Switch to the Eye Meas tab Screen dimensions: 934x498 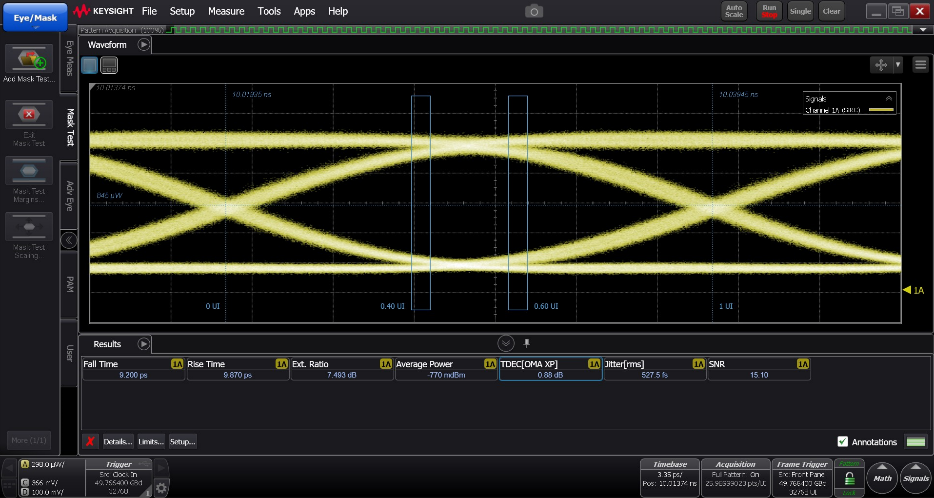(69, 59)
